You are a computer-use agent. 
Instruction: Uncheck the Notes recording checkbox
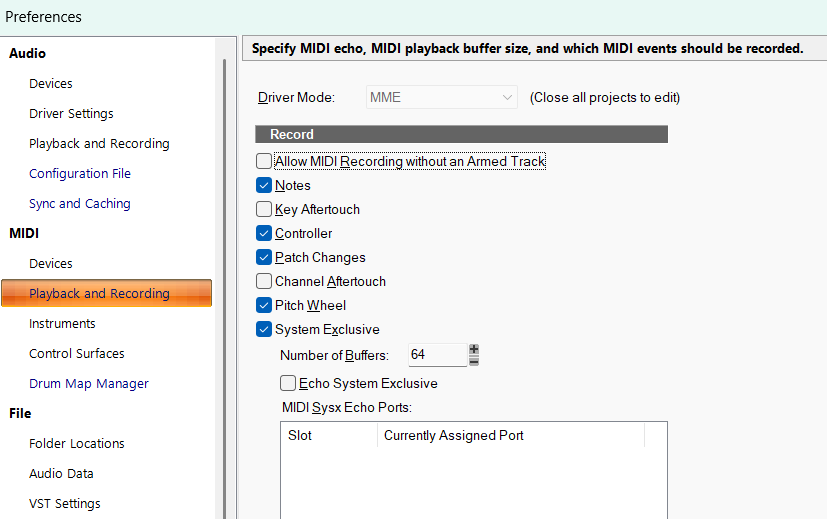(264, 185)
